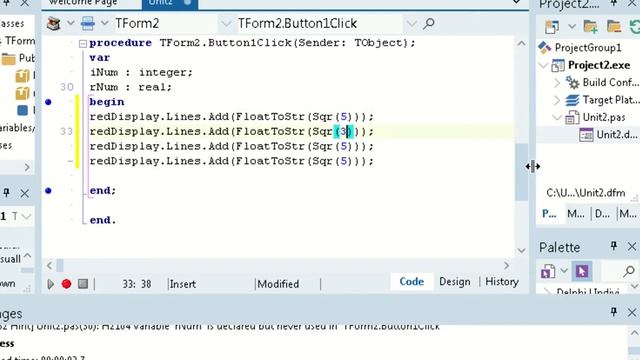640x360 pixels.
Task: Click the Insert mode status indicator
Action: pos(183,284)
